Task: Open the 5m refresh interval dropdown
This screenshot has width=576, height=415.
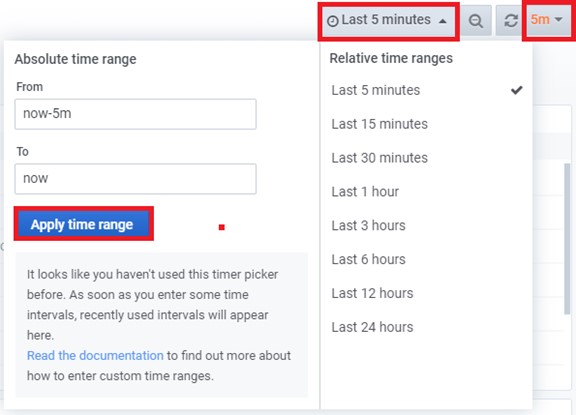Action: 547,20
